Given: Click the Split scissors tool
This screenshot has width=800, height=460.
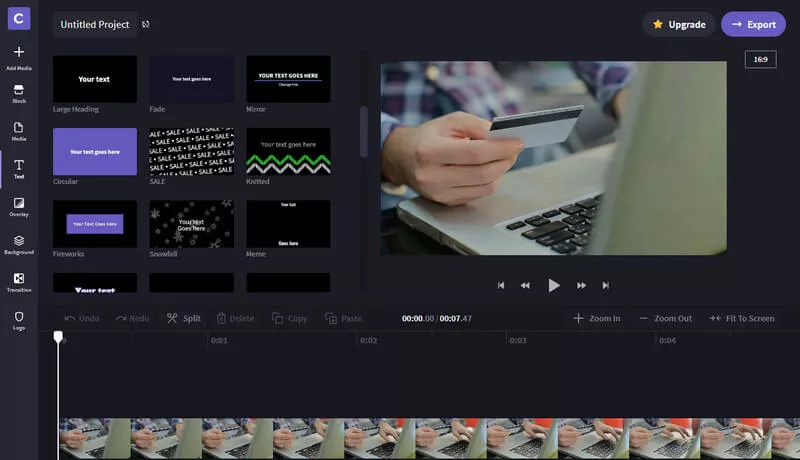Looking at the screenshot, I should pyautogui.click(x=184, y=318).
